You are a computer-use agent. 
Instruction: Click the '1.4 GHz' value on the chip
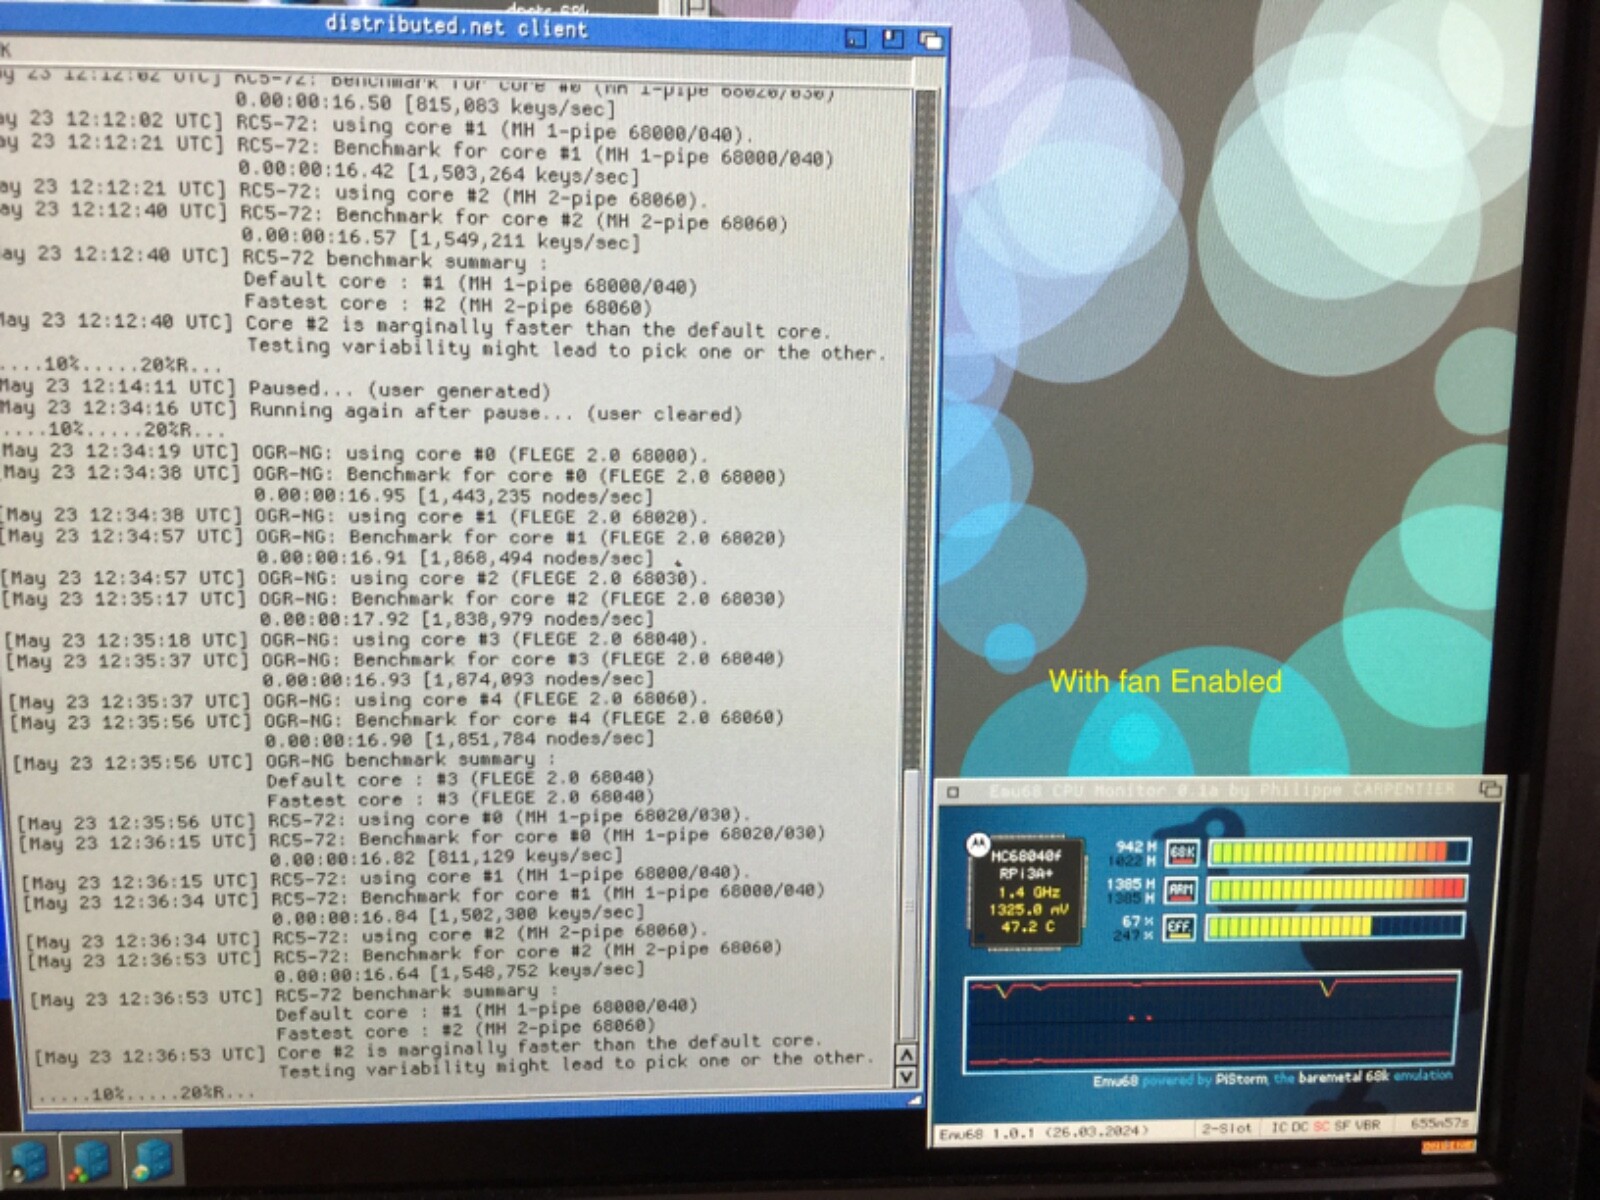pos(1028,892)
